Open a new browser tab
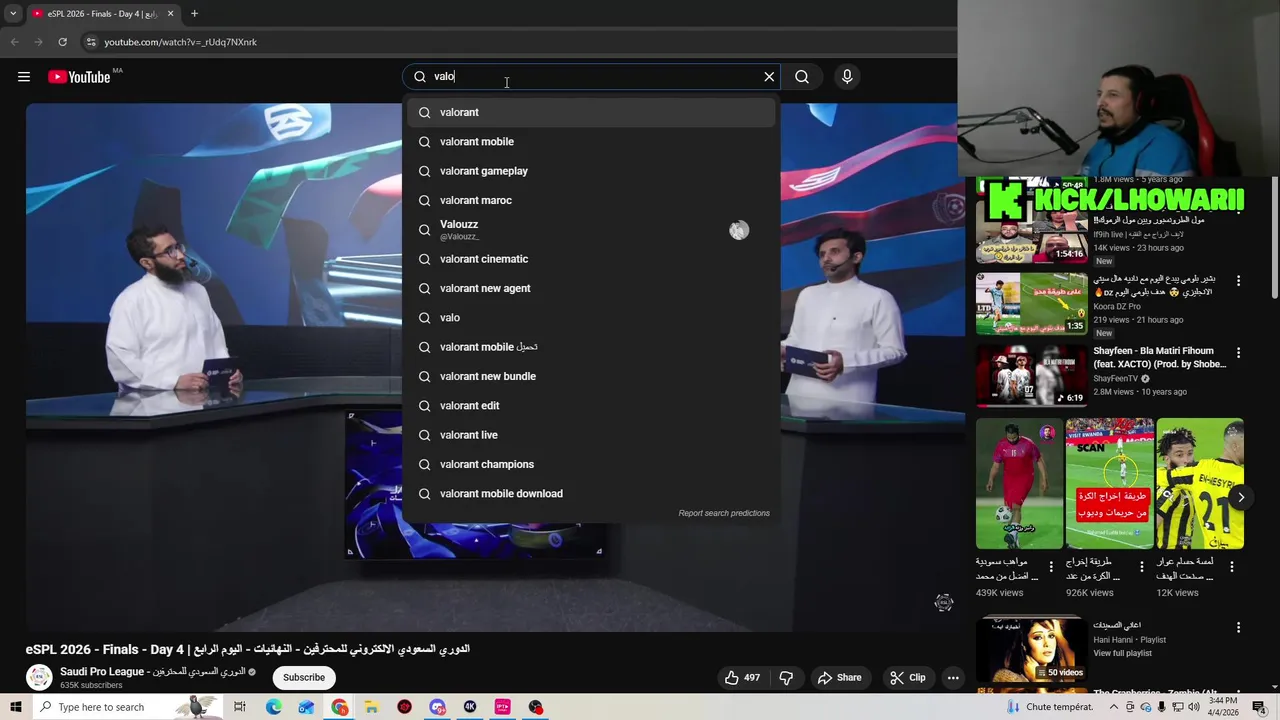The height and width of the screenshot is (720, 1280). click(194, 14)
